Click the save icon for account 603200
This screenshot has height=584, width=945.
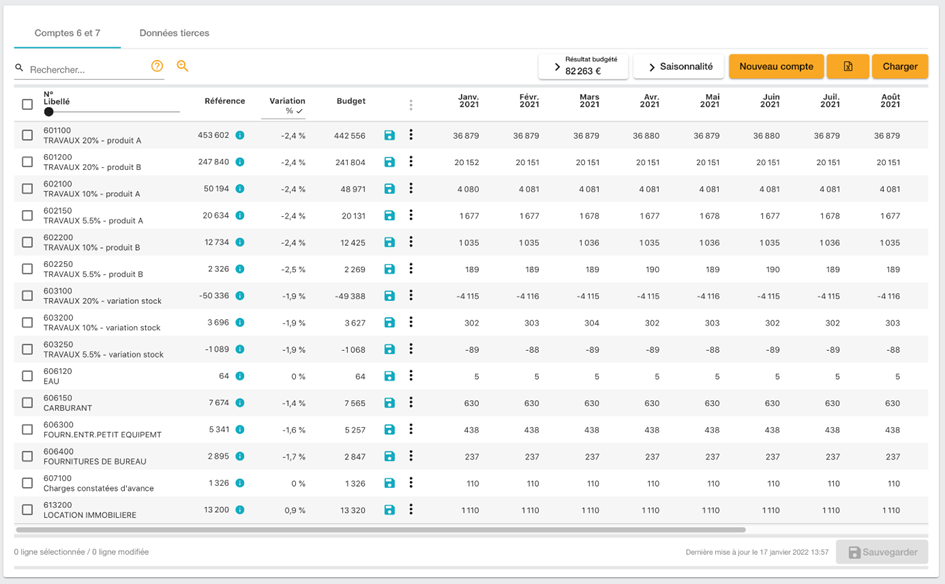point(389,322)
